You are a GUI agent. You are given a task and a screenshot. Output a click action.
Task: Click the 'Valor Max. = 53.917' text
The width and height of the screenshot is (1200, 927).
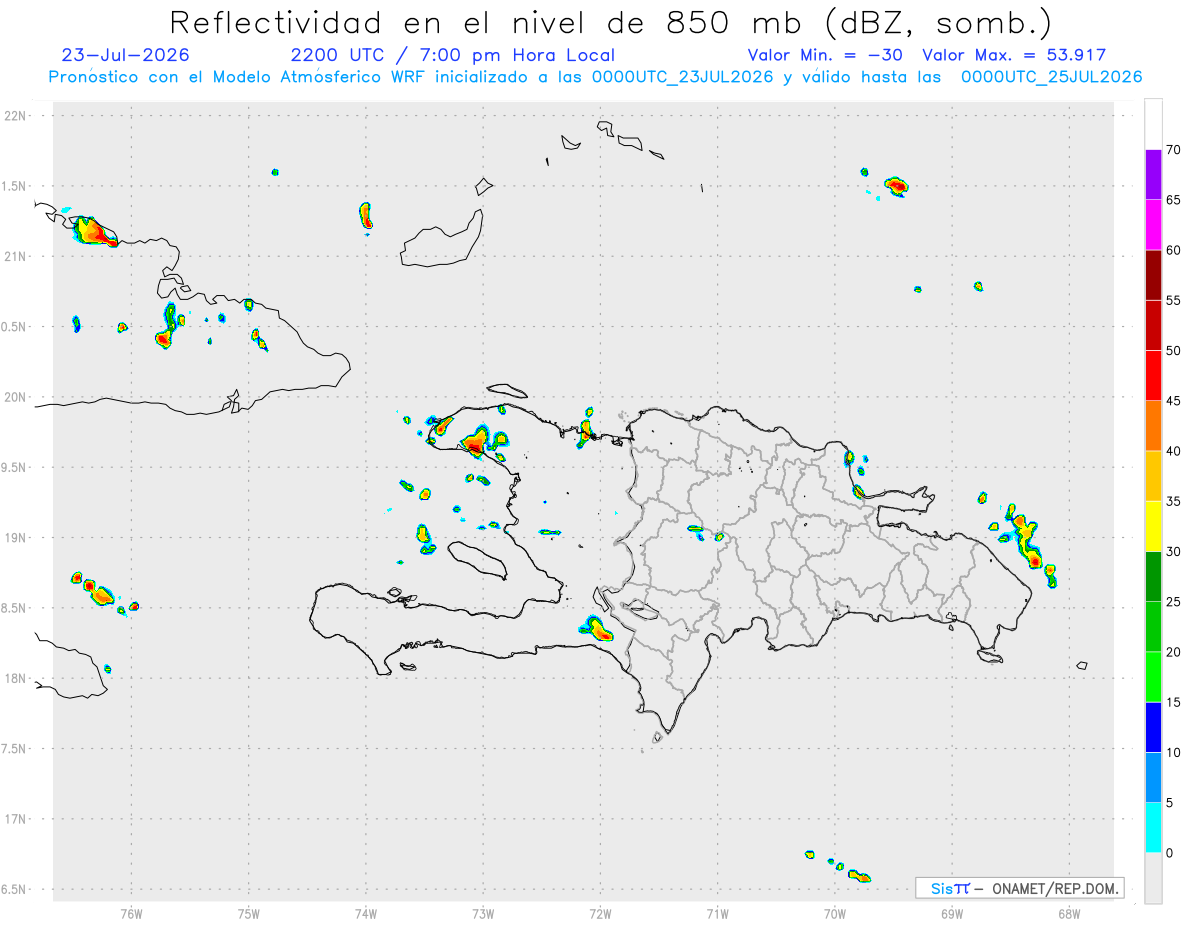[1015, 55]
